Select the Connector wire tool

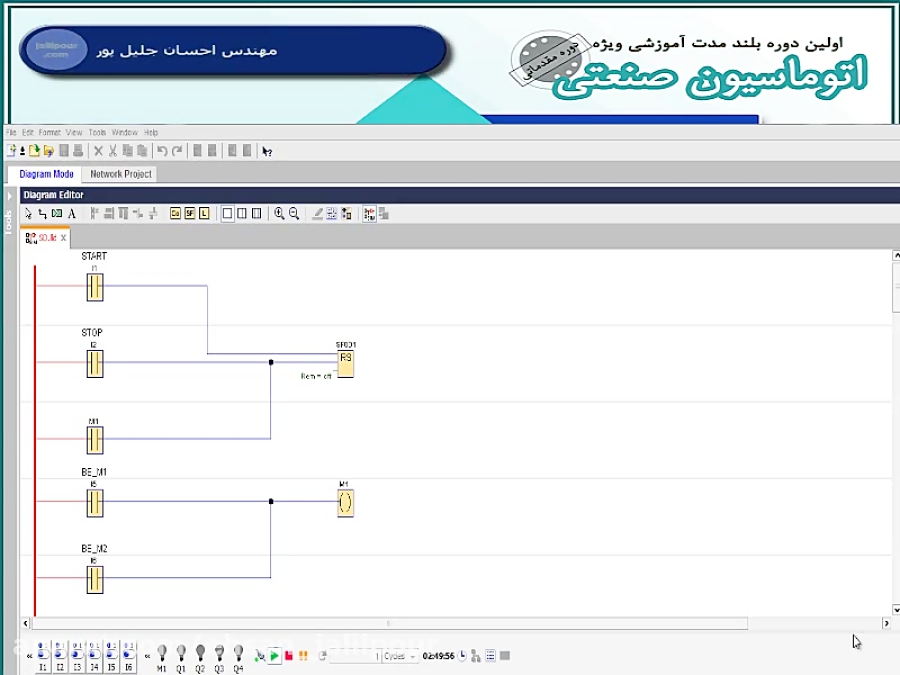[42, 213]
